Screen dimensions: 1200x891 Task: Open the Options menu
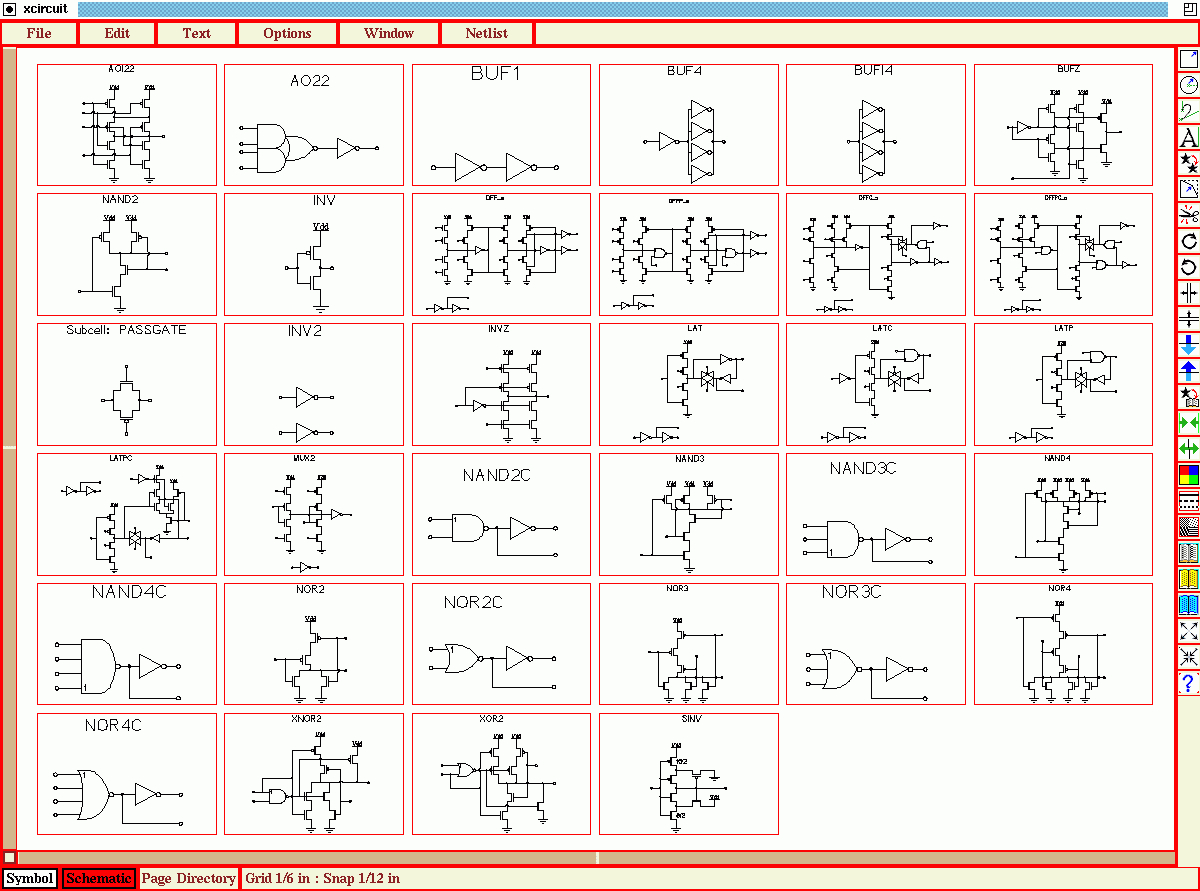287,33
